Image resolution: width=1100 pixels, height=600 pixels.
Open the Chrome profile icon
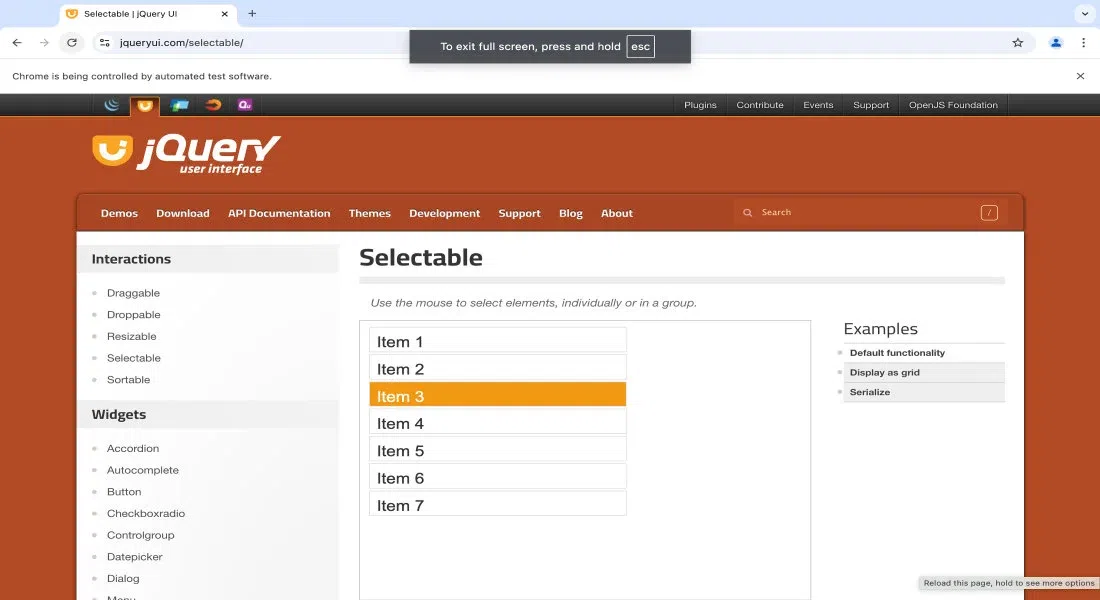(1056, 43)
